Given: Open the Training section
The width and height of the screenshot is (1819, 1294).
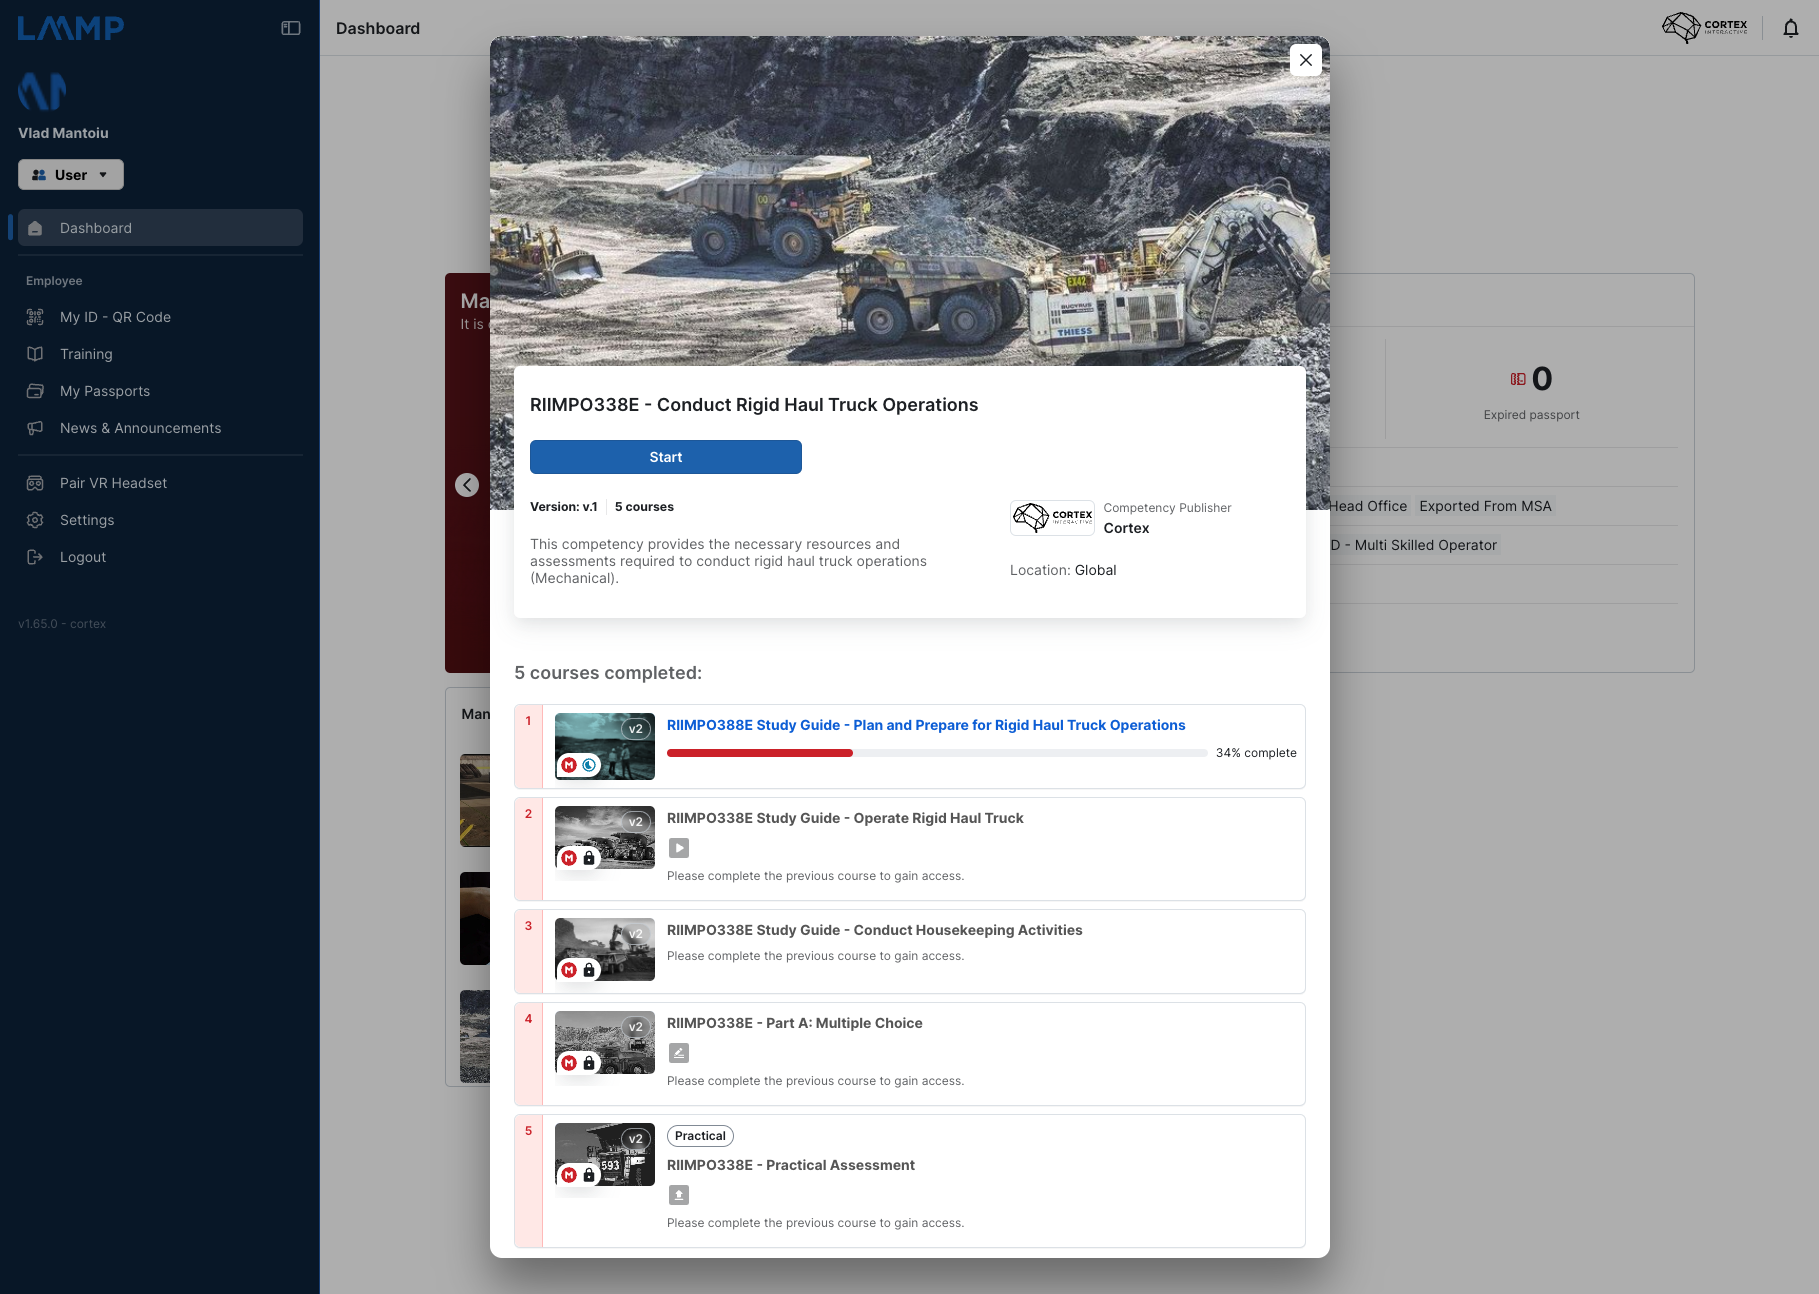Looking at the screenshot, I should pos(160,354).
